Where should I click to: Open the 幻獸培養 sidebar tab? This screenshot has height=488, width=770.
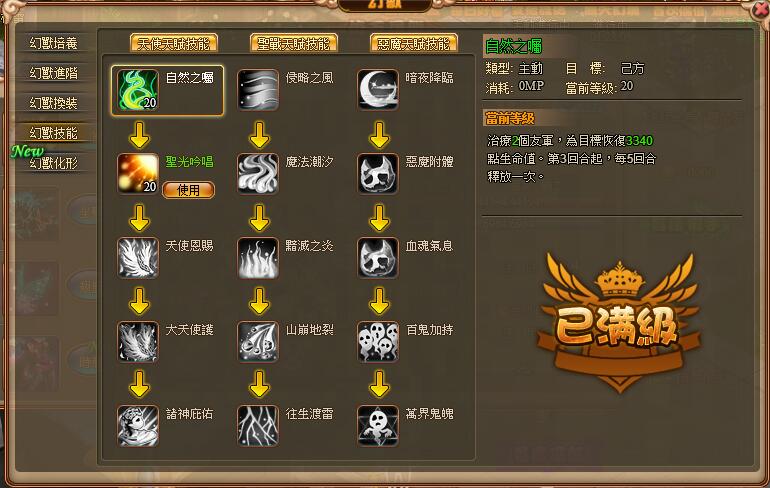click(x=54, y=43)
